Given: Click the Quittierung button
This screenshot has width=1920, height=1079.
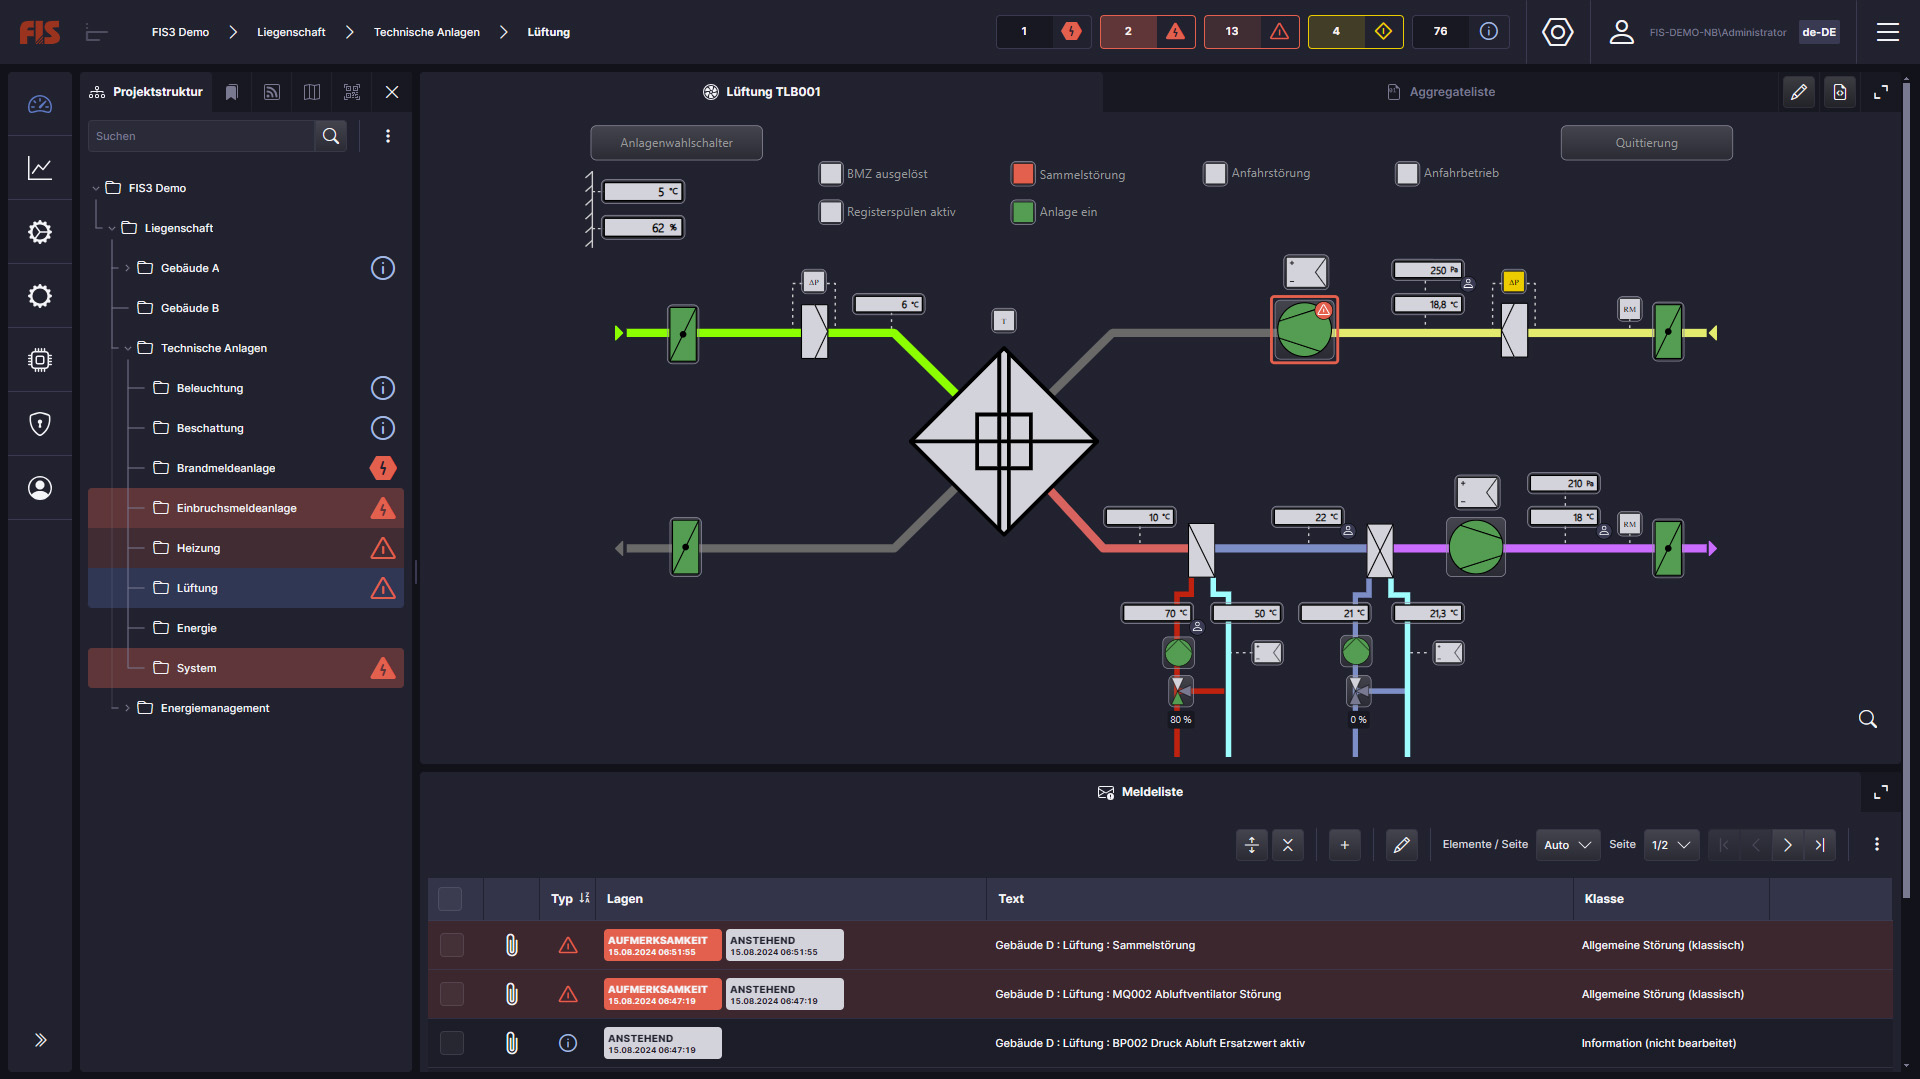Looking at the screenshot, I should 1646,143.
